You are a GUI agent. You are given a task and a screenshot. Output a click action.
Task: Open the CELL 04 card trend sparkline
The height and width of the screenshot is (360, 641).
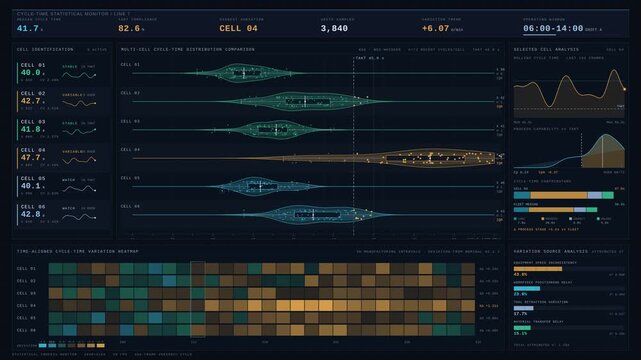79,160
